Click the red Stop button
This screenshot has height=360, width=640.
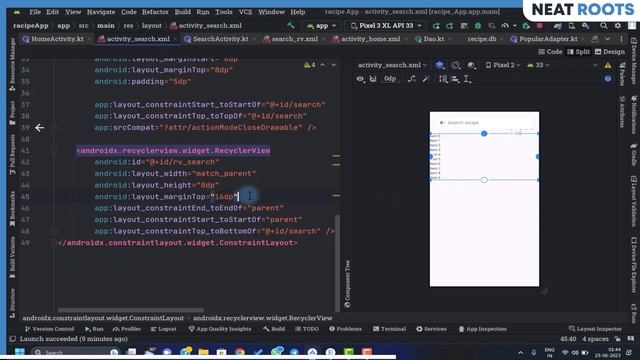point(540,26)
